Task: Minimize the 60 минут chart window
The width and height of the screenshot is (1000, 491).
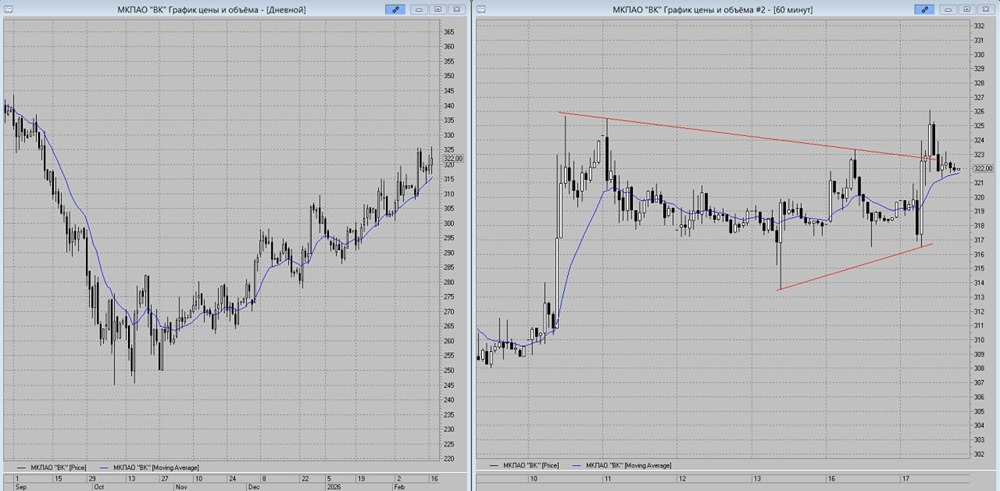Action: pyautogui.click(x=948, y=10)
